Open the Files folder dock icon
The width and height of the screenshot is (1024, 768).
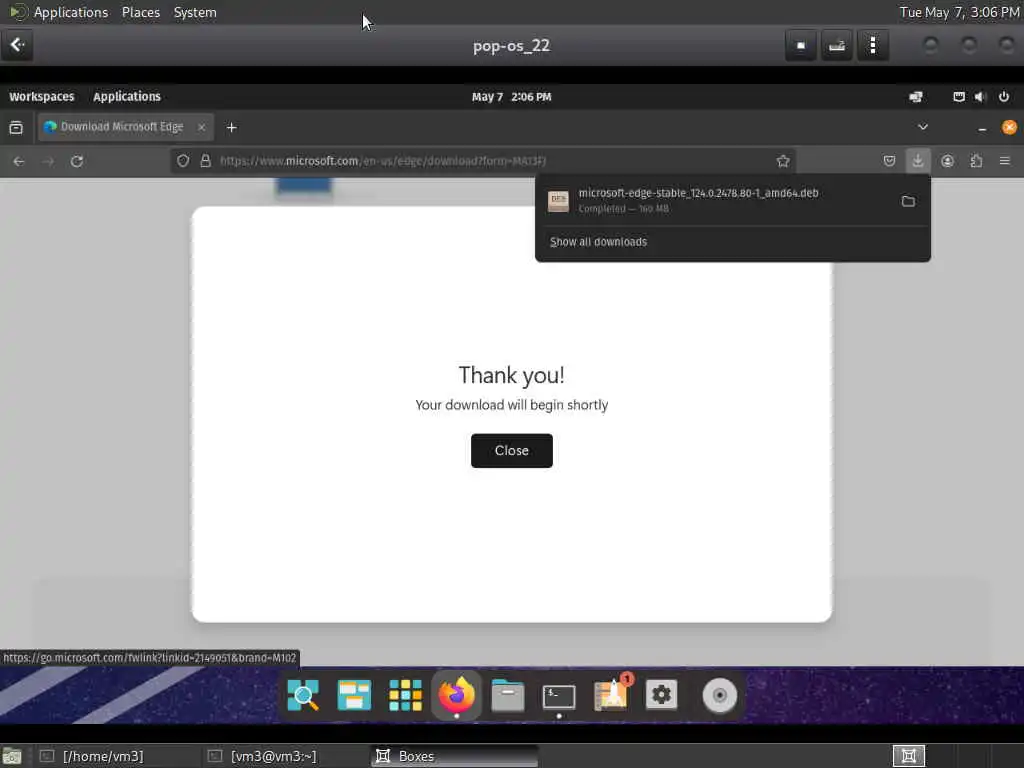coord(507,695)
